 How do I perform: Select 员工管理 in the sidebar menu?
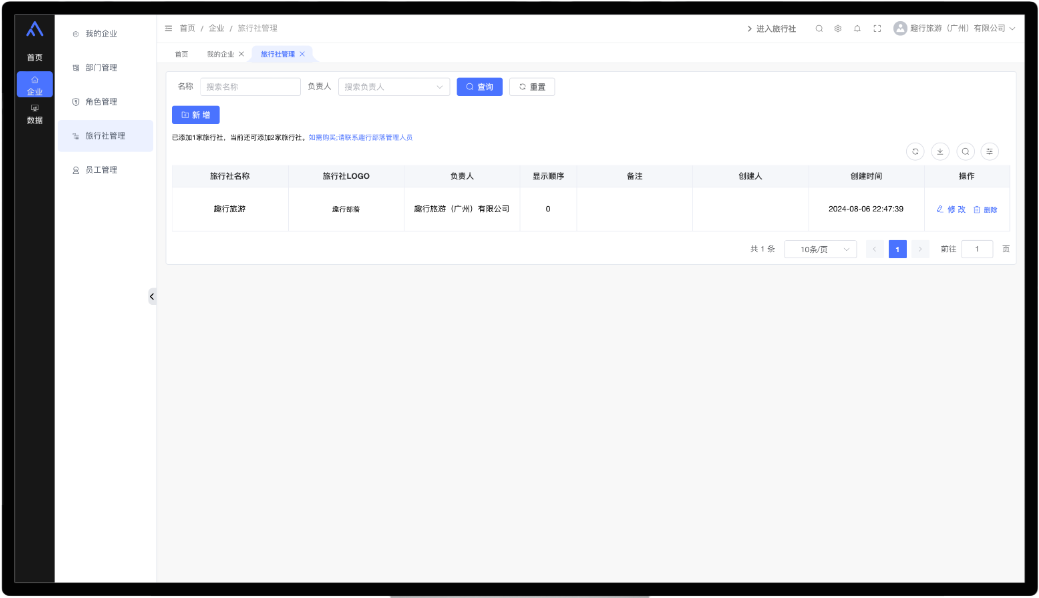click(101, 170)
